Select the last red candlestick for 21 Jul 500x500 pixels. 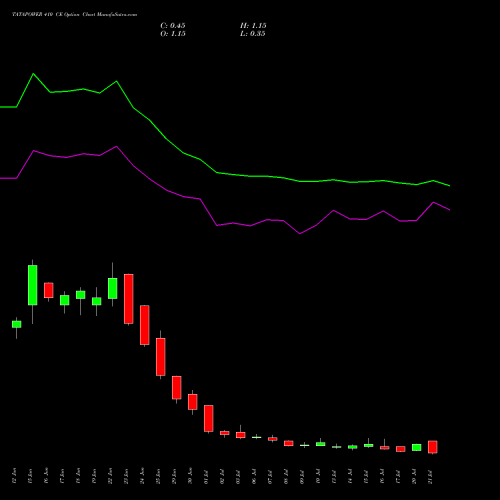(x=433, y=447)
